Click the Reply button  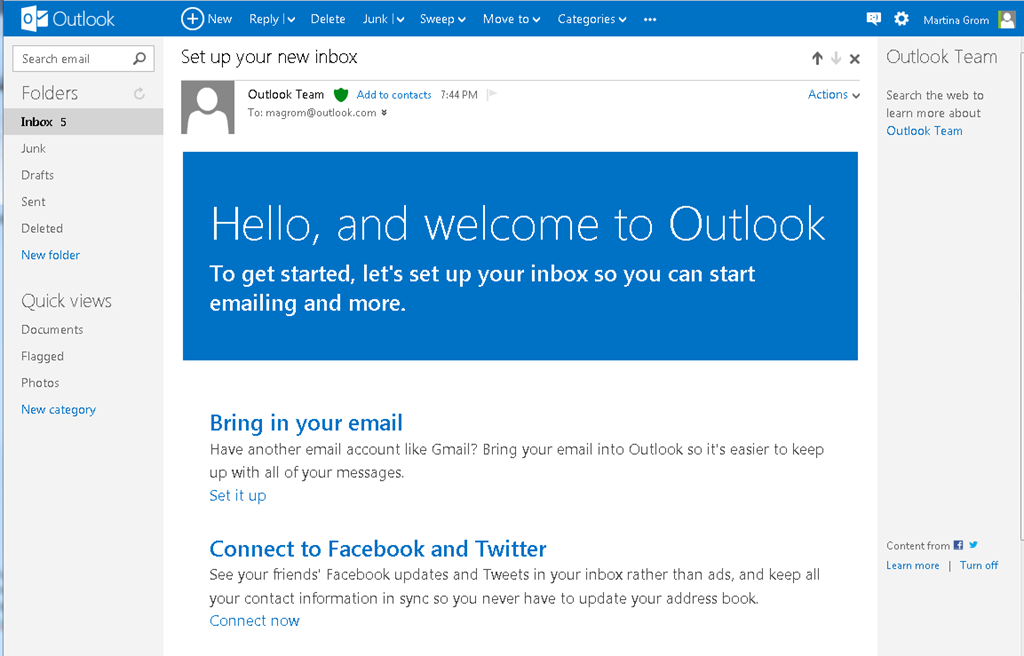pos(264,19)
